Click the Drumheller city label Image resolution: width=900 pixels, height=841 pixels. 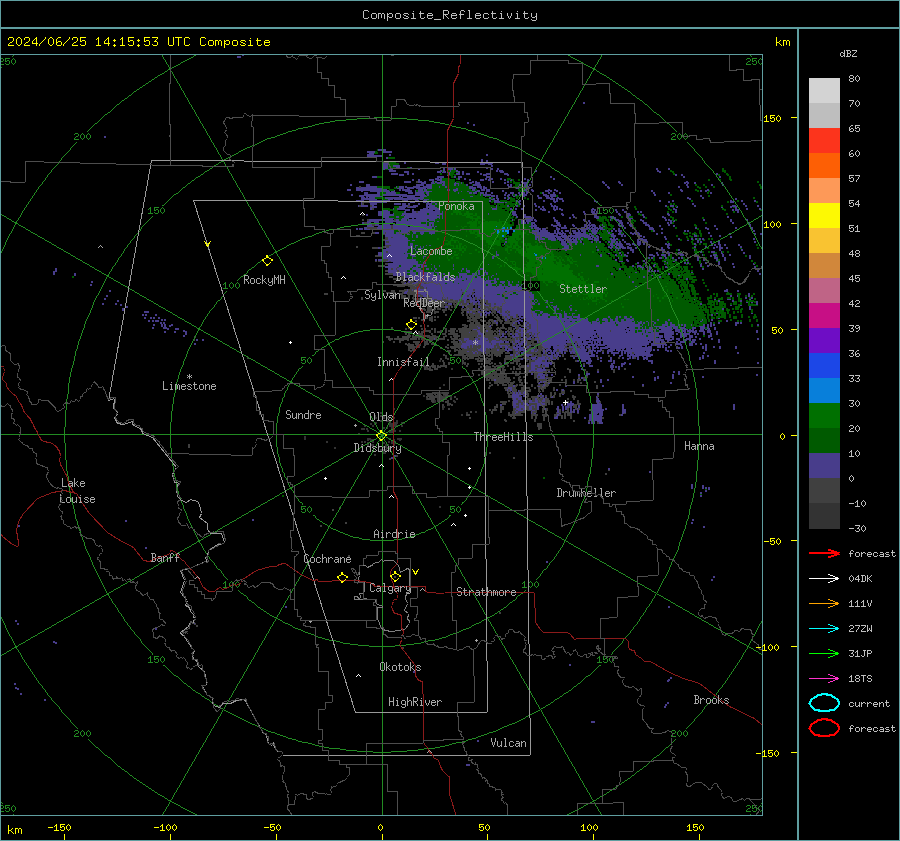[x=586, y=493]
